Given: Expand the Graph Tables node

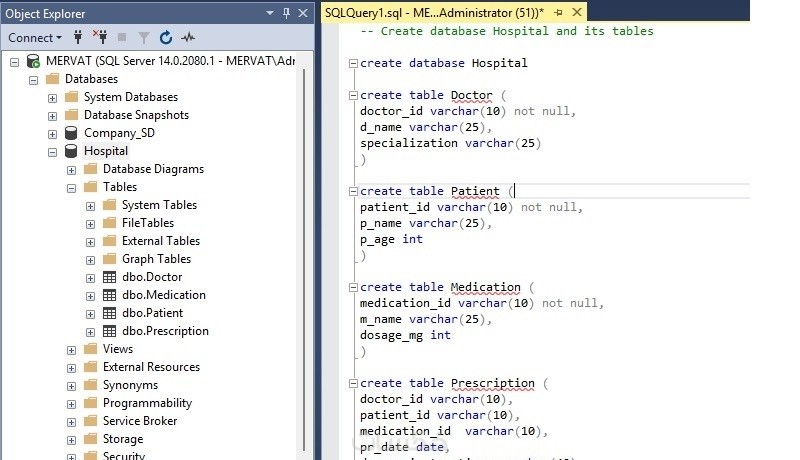Looking at the screenshot, I should (x=90, y=260).
